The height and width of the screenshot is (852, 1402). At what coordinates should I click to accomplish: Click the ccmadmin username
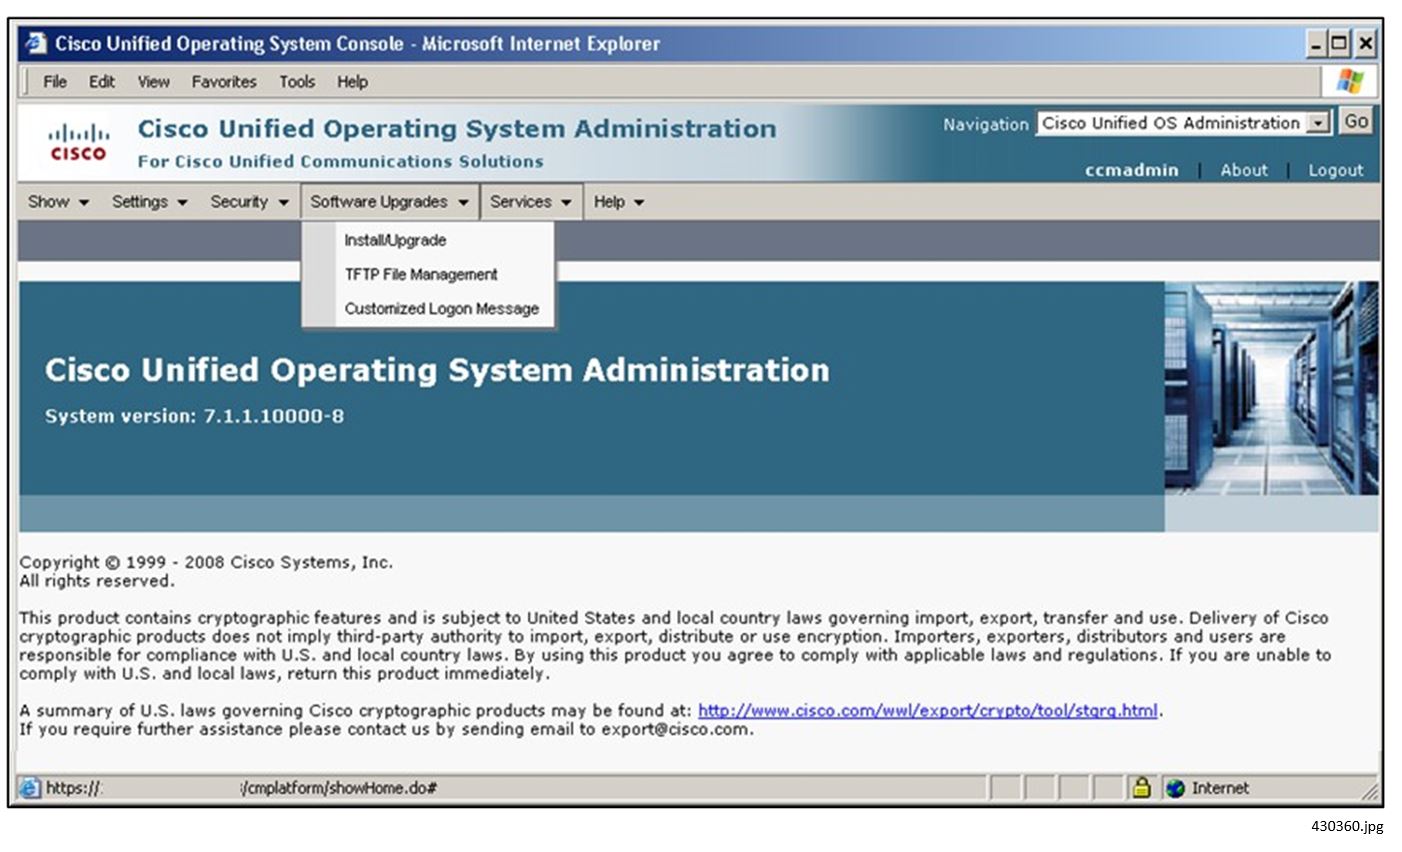[x=1132, y=170]
